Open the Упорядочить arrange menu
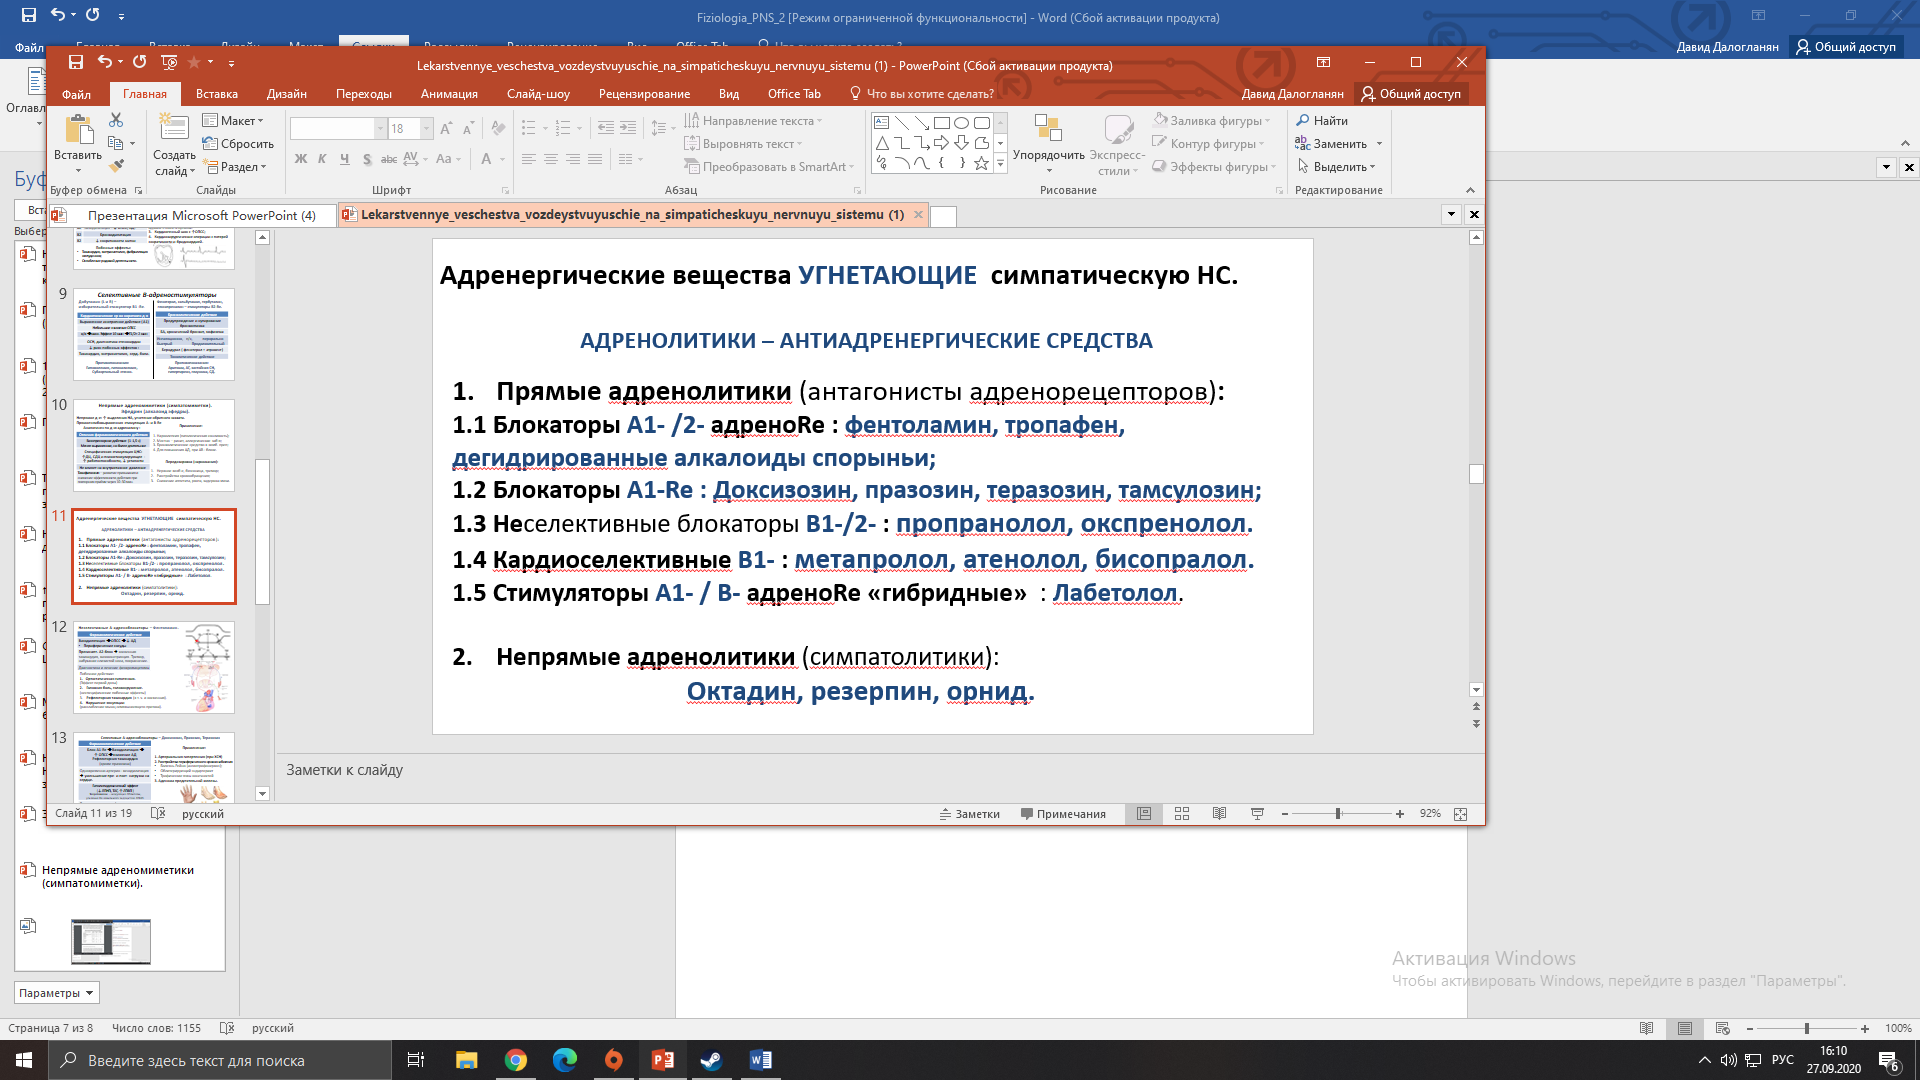 click(1048, 145)
